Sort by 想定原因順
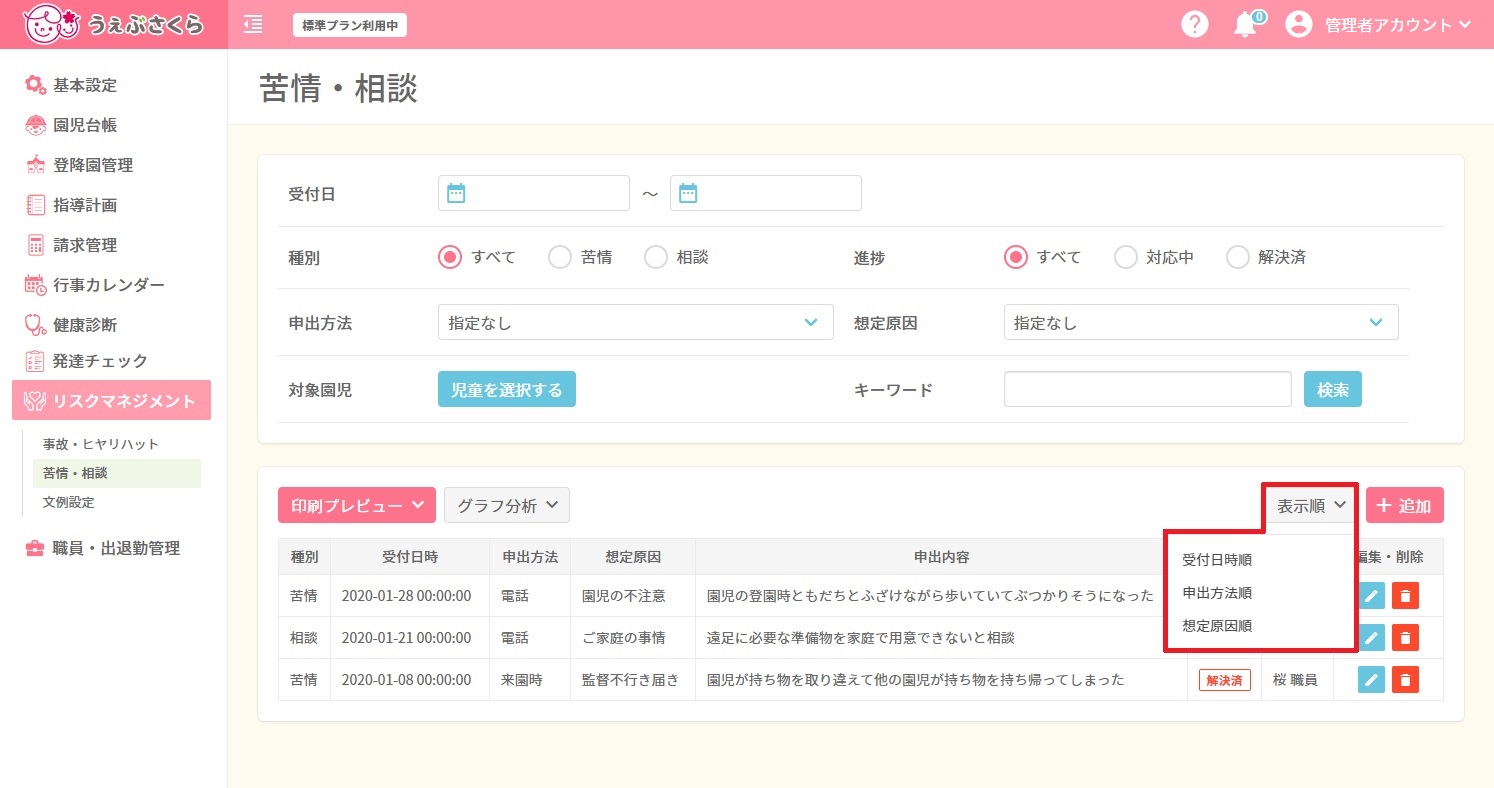1494x788 pixels. coord(1217,626)
